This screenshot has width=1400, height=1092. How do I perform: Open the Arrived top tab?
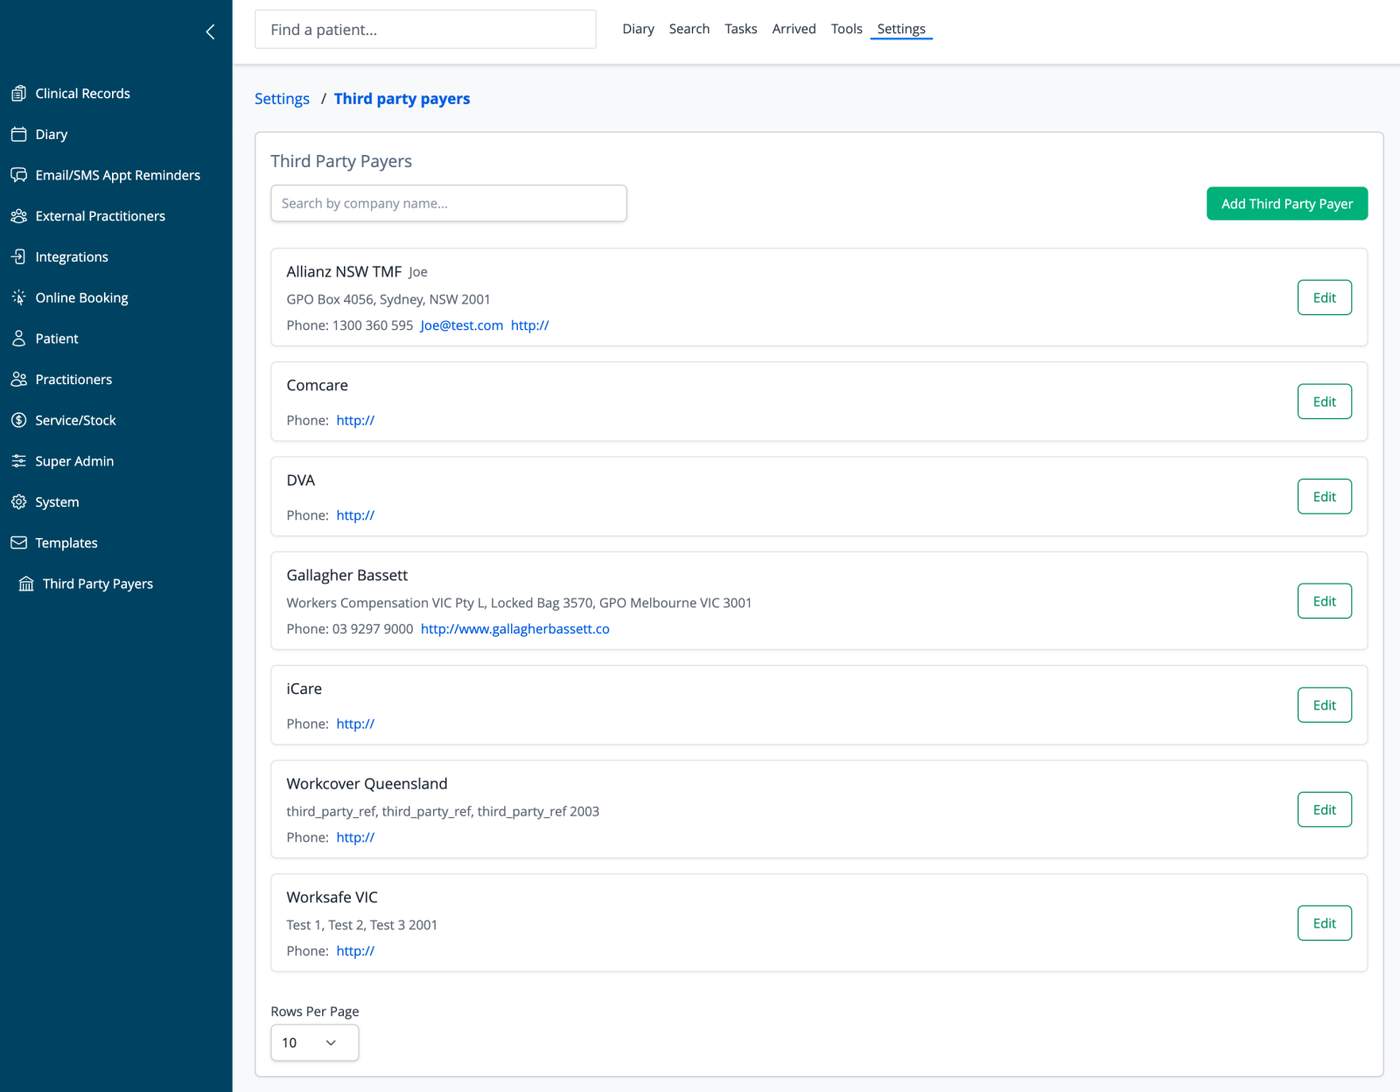point(794,29)
